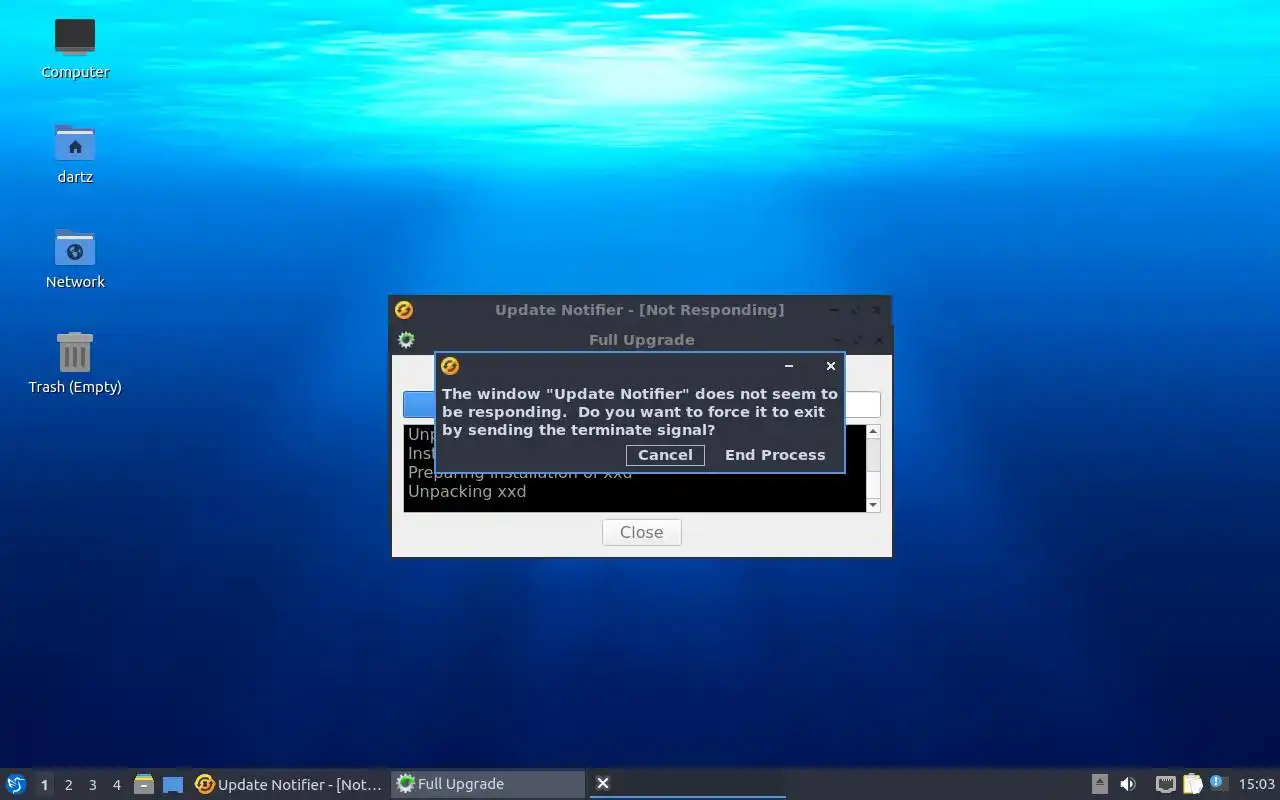Screen dimensions: 1280x800
Task: Click the X-icon taskbar window entry
Action: click(687, 784)
